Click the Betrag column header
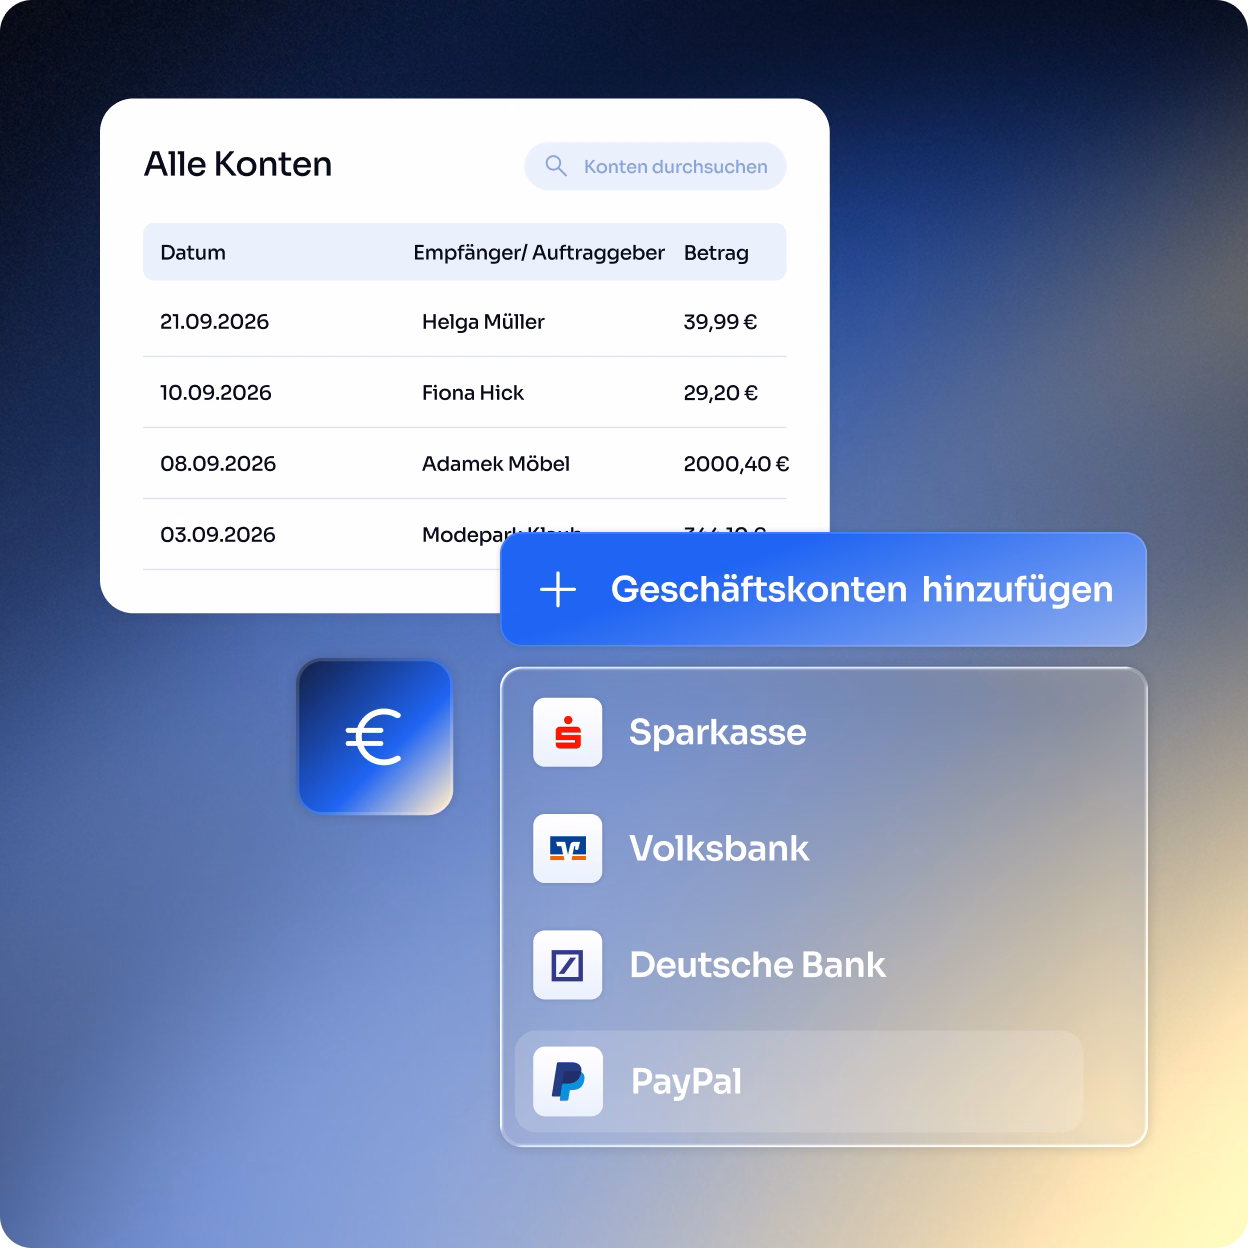Viewport: 1248px width, 1248px height. pos(716,253)
